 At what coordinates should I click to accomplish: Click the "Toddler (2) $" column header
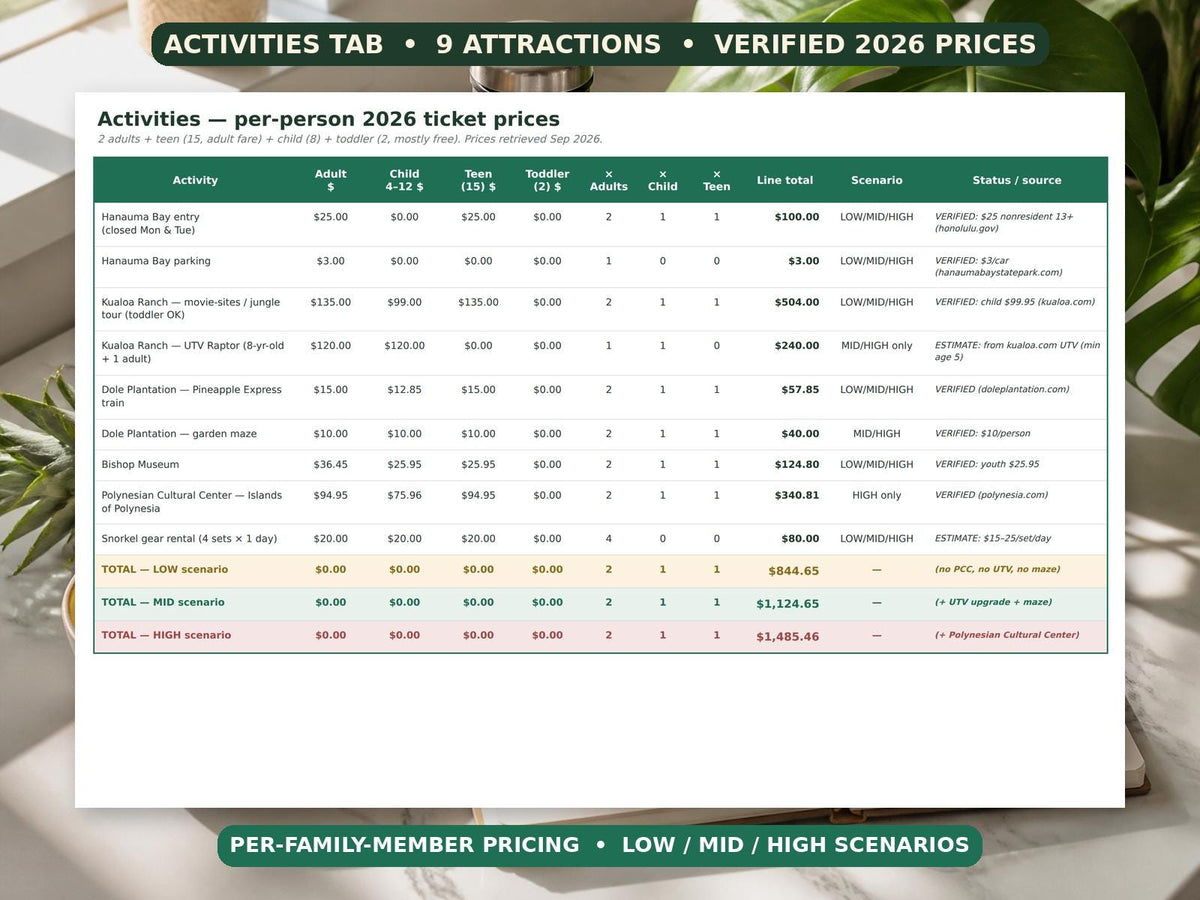[x=547, y=180]
